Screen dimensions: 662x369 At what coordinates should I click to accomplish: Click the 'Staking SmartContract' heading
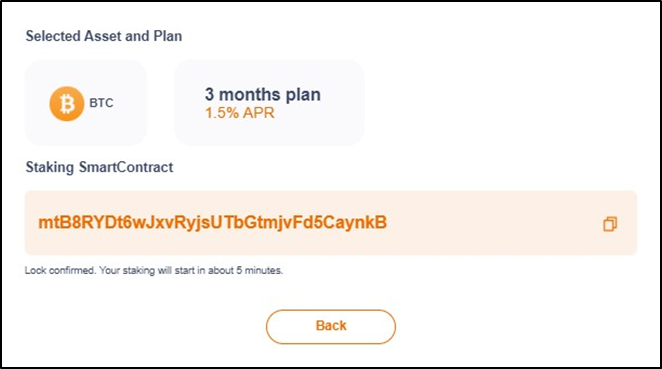(99, 167)
